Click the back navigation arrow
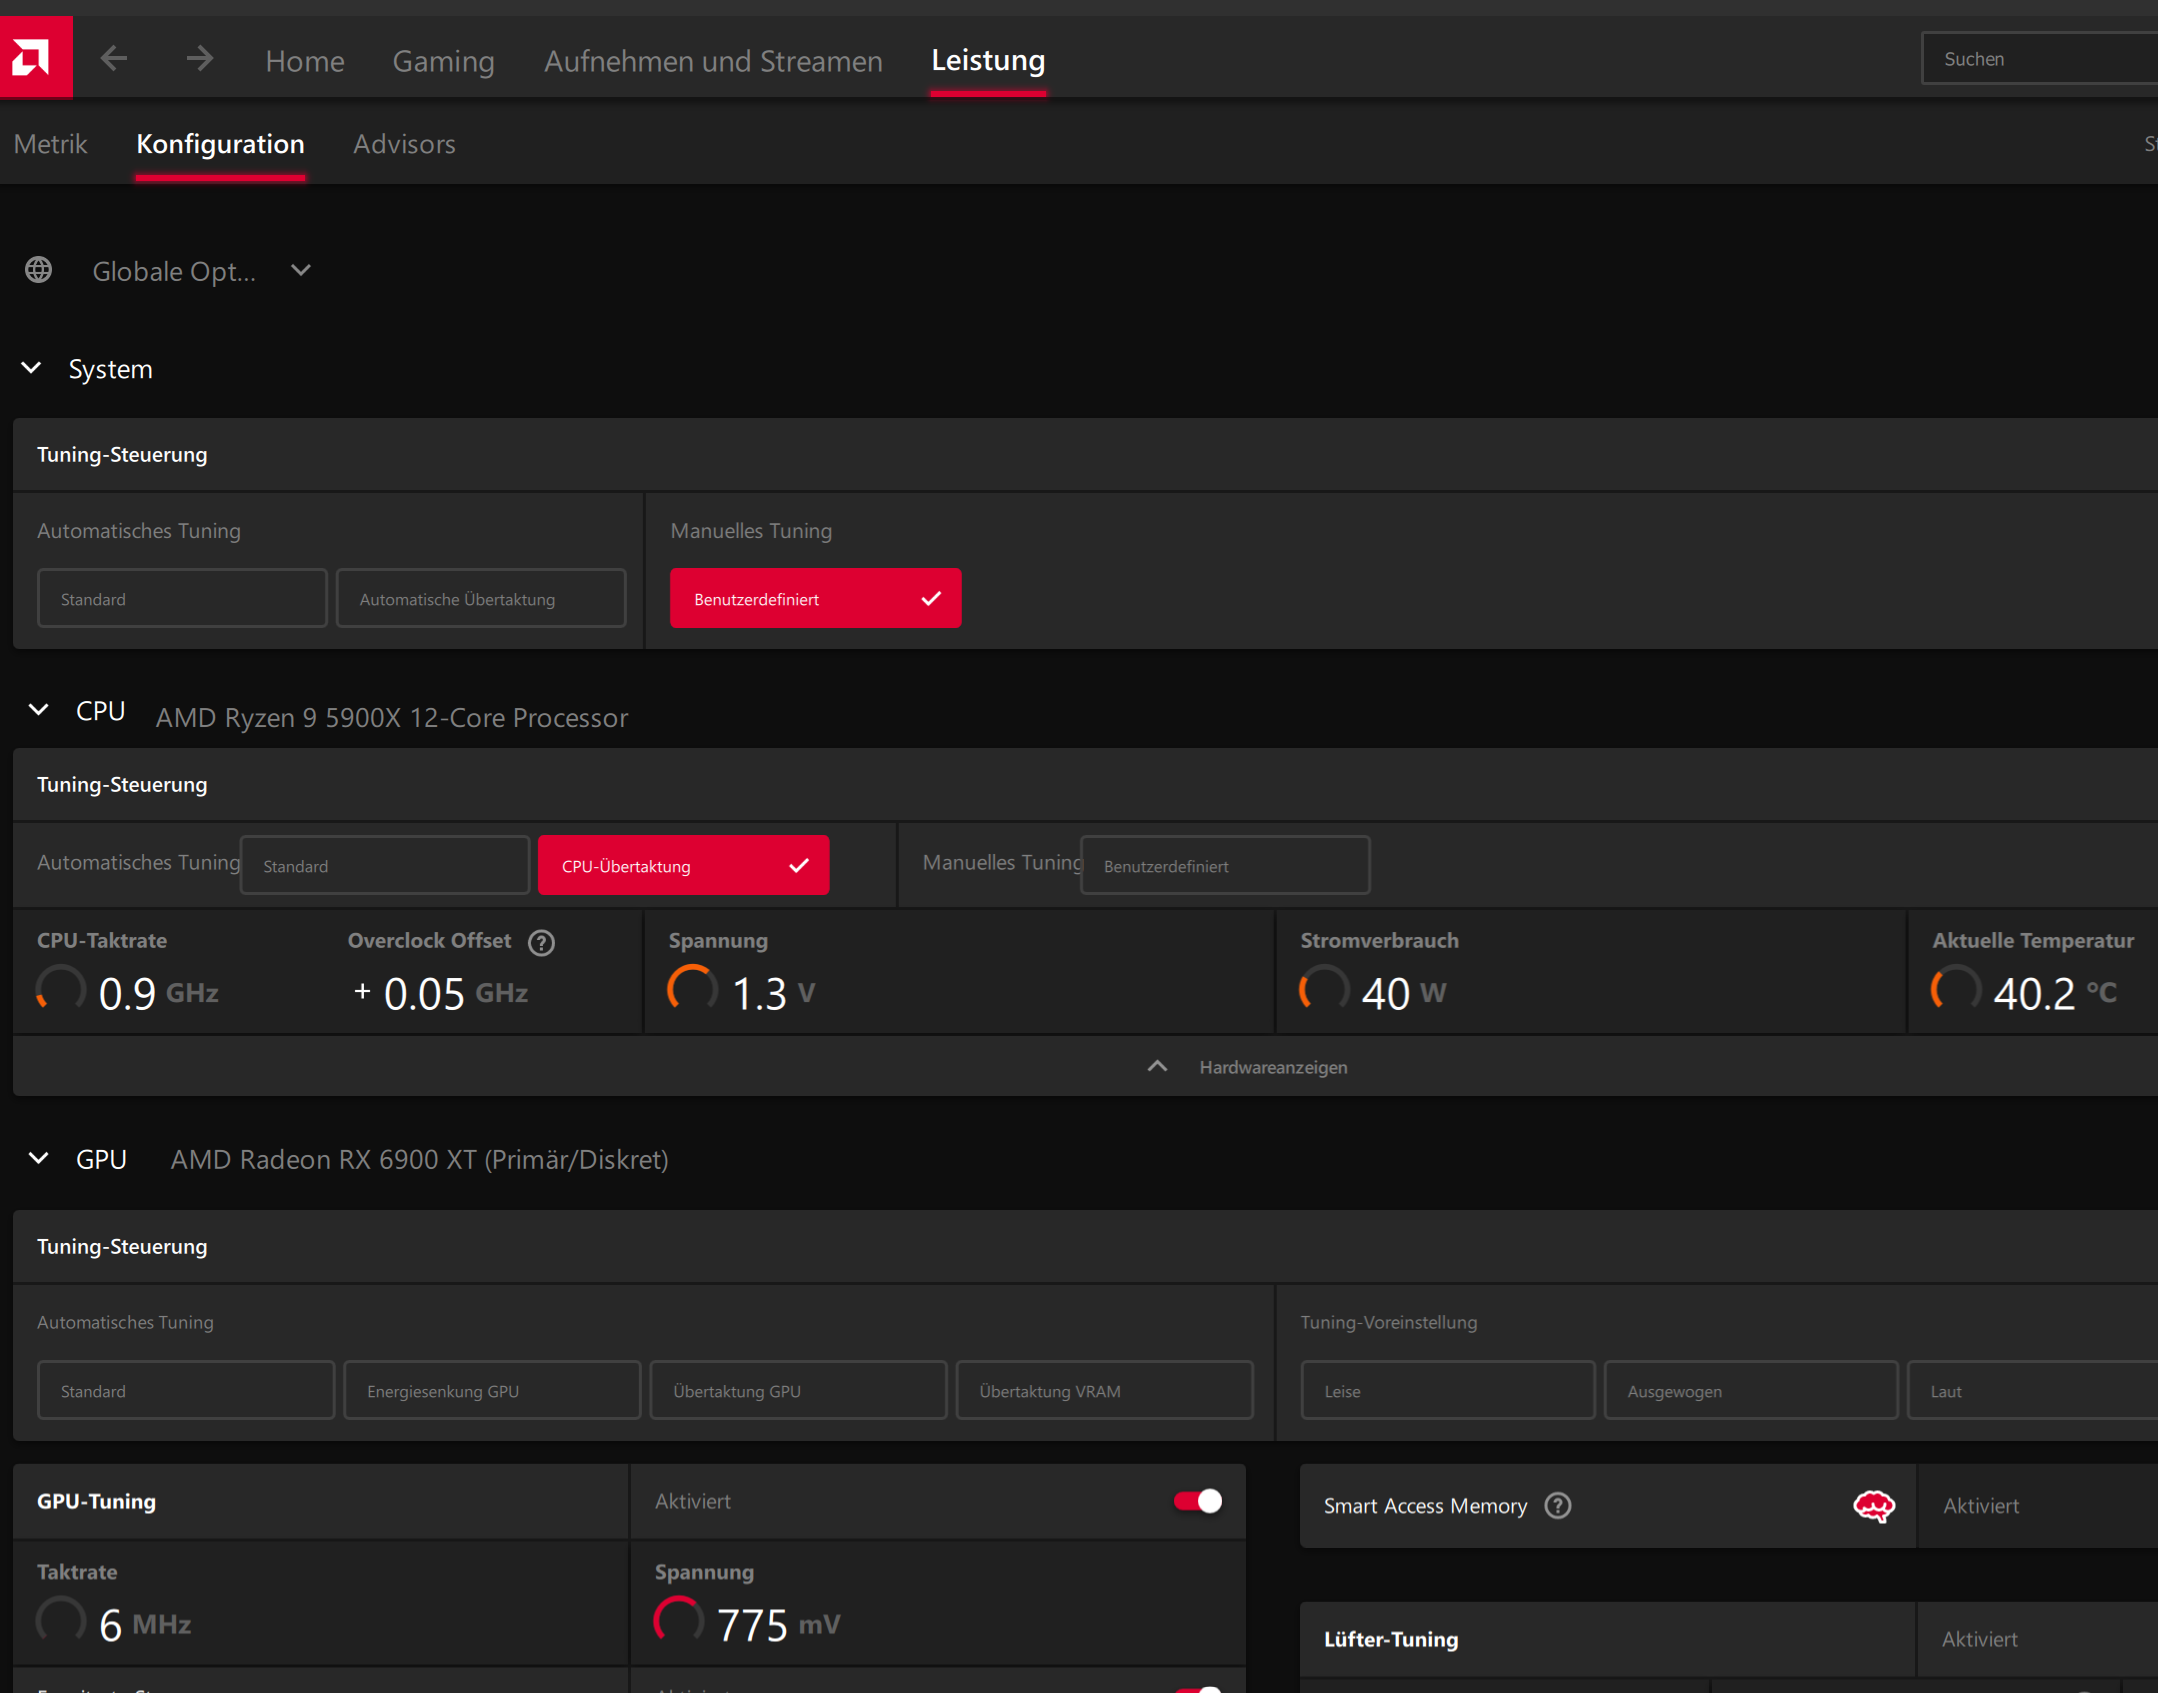The width and height of the screenshot is (2158, 1693). [114, 57]
